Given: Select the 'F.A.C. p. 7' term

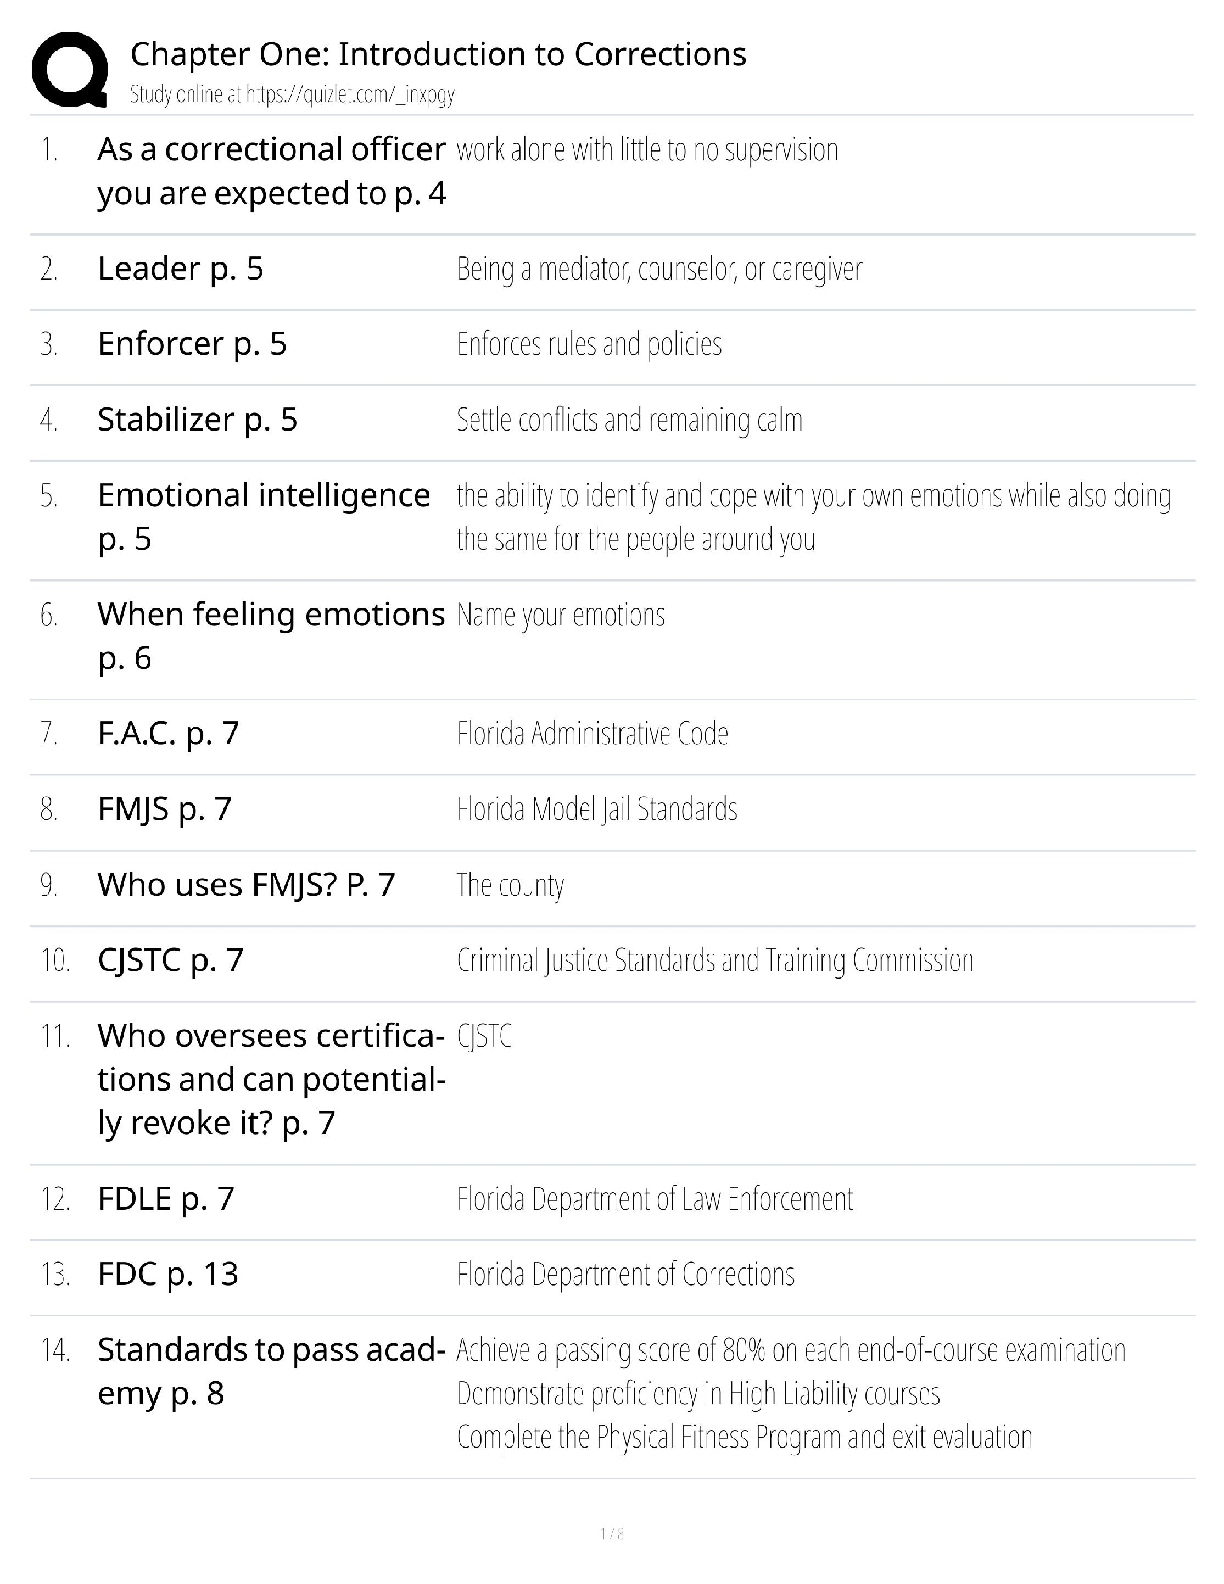Looking at the screenshot, I should tap(168, 734).
